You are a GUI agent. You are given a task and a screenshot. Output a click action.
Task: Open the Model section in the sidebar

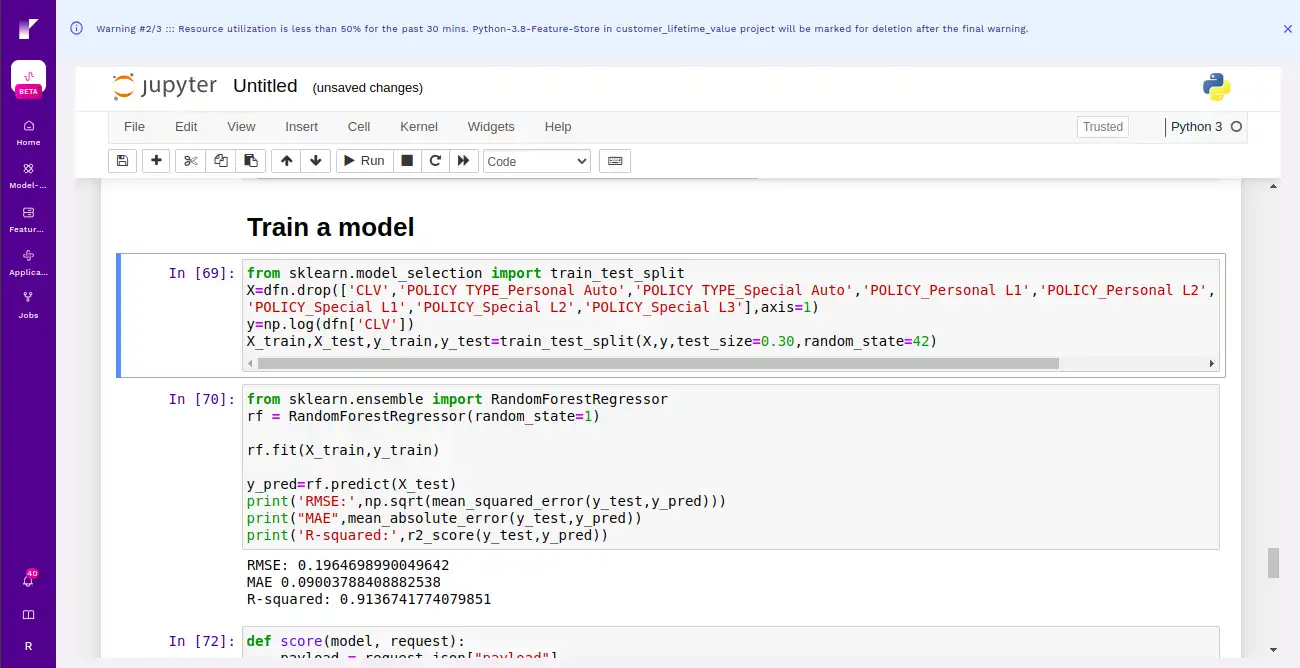28,175
